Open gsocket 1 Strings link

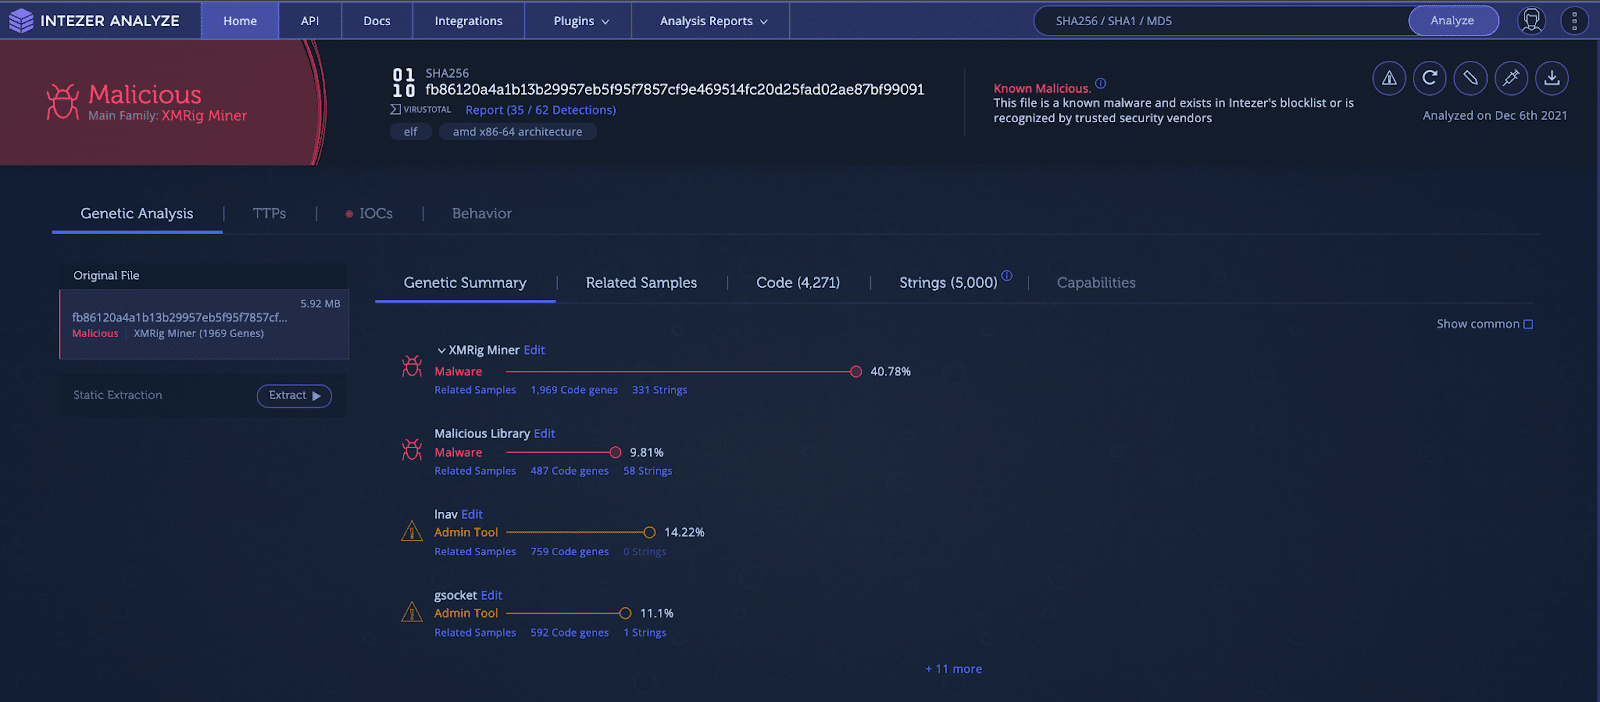coord(645,633)
